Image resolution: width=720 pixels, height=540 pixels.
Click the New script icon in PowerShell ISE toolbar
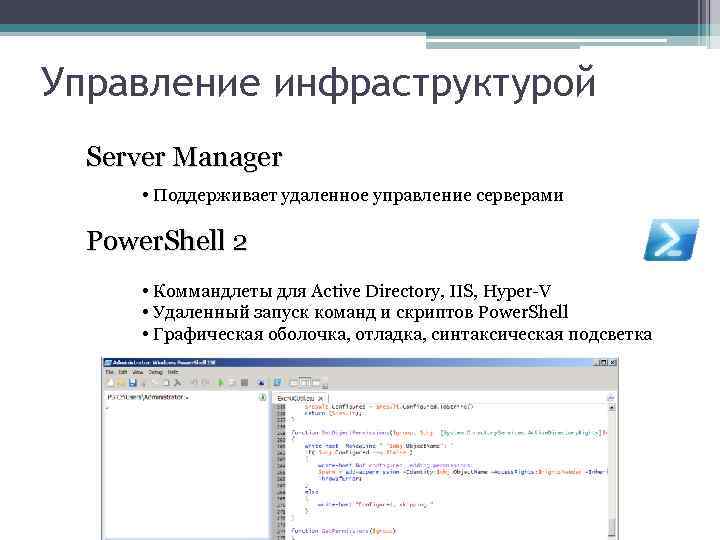(110, 382)
